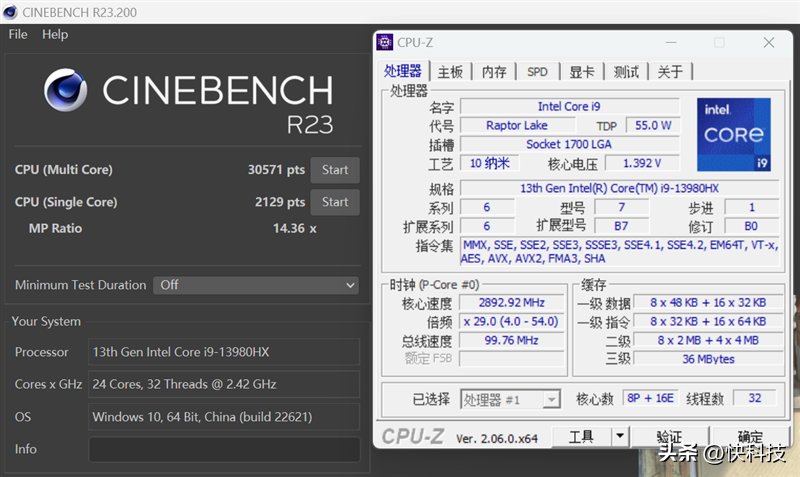The image size is (800, 477).
Task: Switch to the 主板 tab
Action: (450, 71)
